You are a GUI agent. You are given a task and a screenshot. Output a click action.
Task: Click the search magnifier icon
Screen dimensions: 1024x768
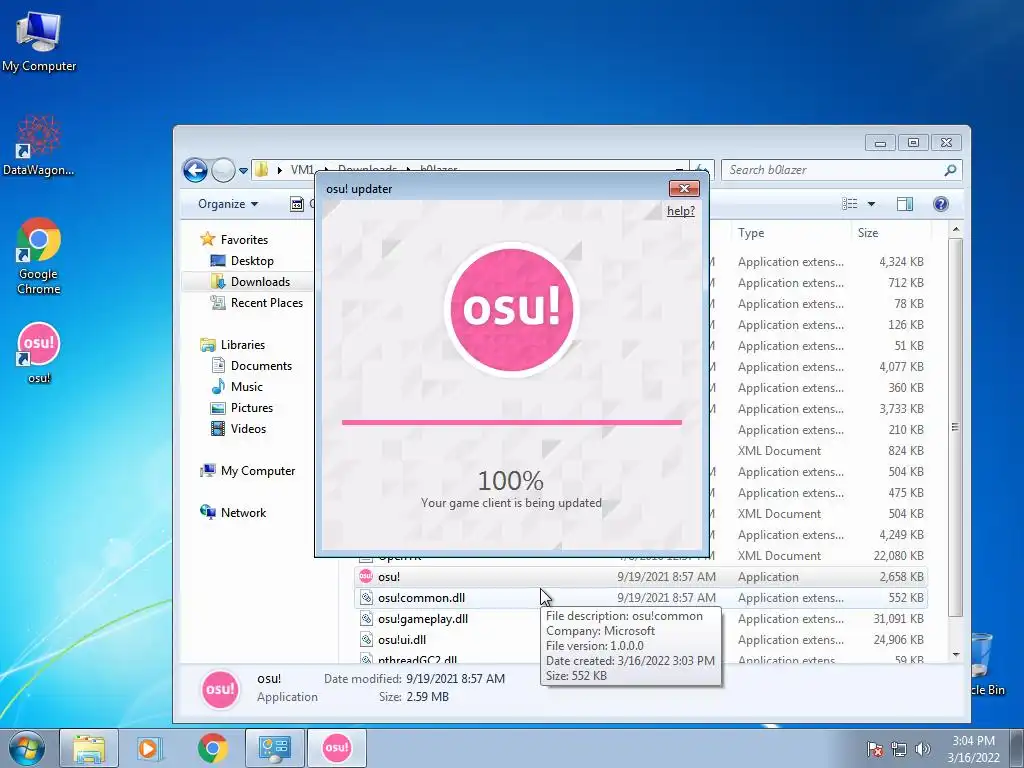click(x=950, y=170)
